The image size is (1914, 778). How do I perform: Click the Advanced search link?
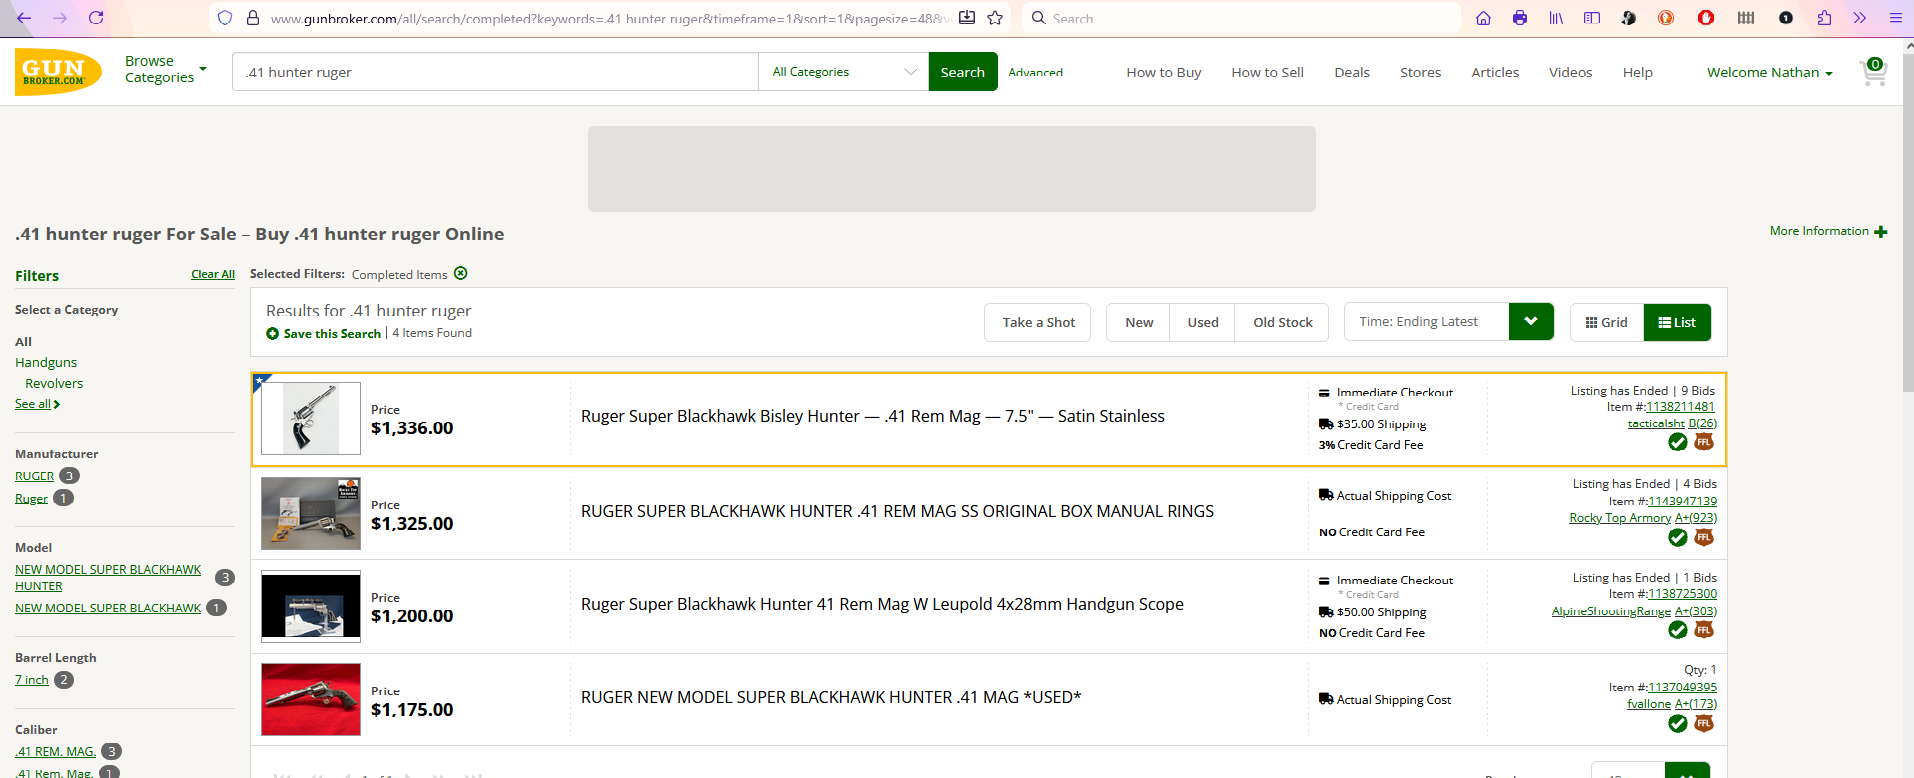point(1036,72)
